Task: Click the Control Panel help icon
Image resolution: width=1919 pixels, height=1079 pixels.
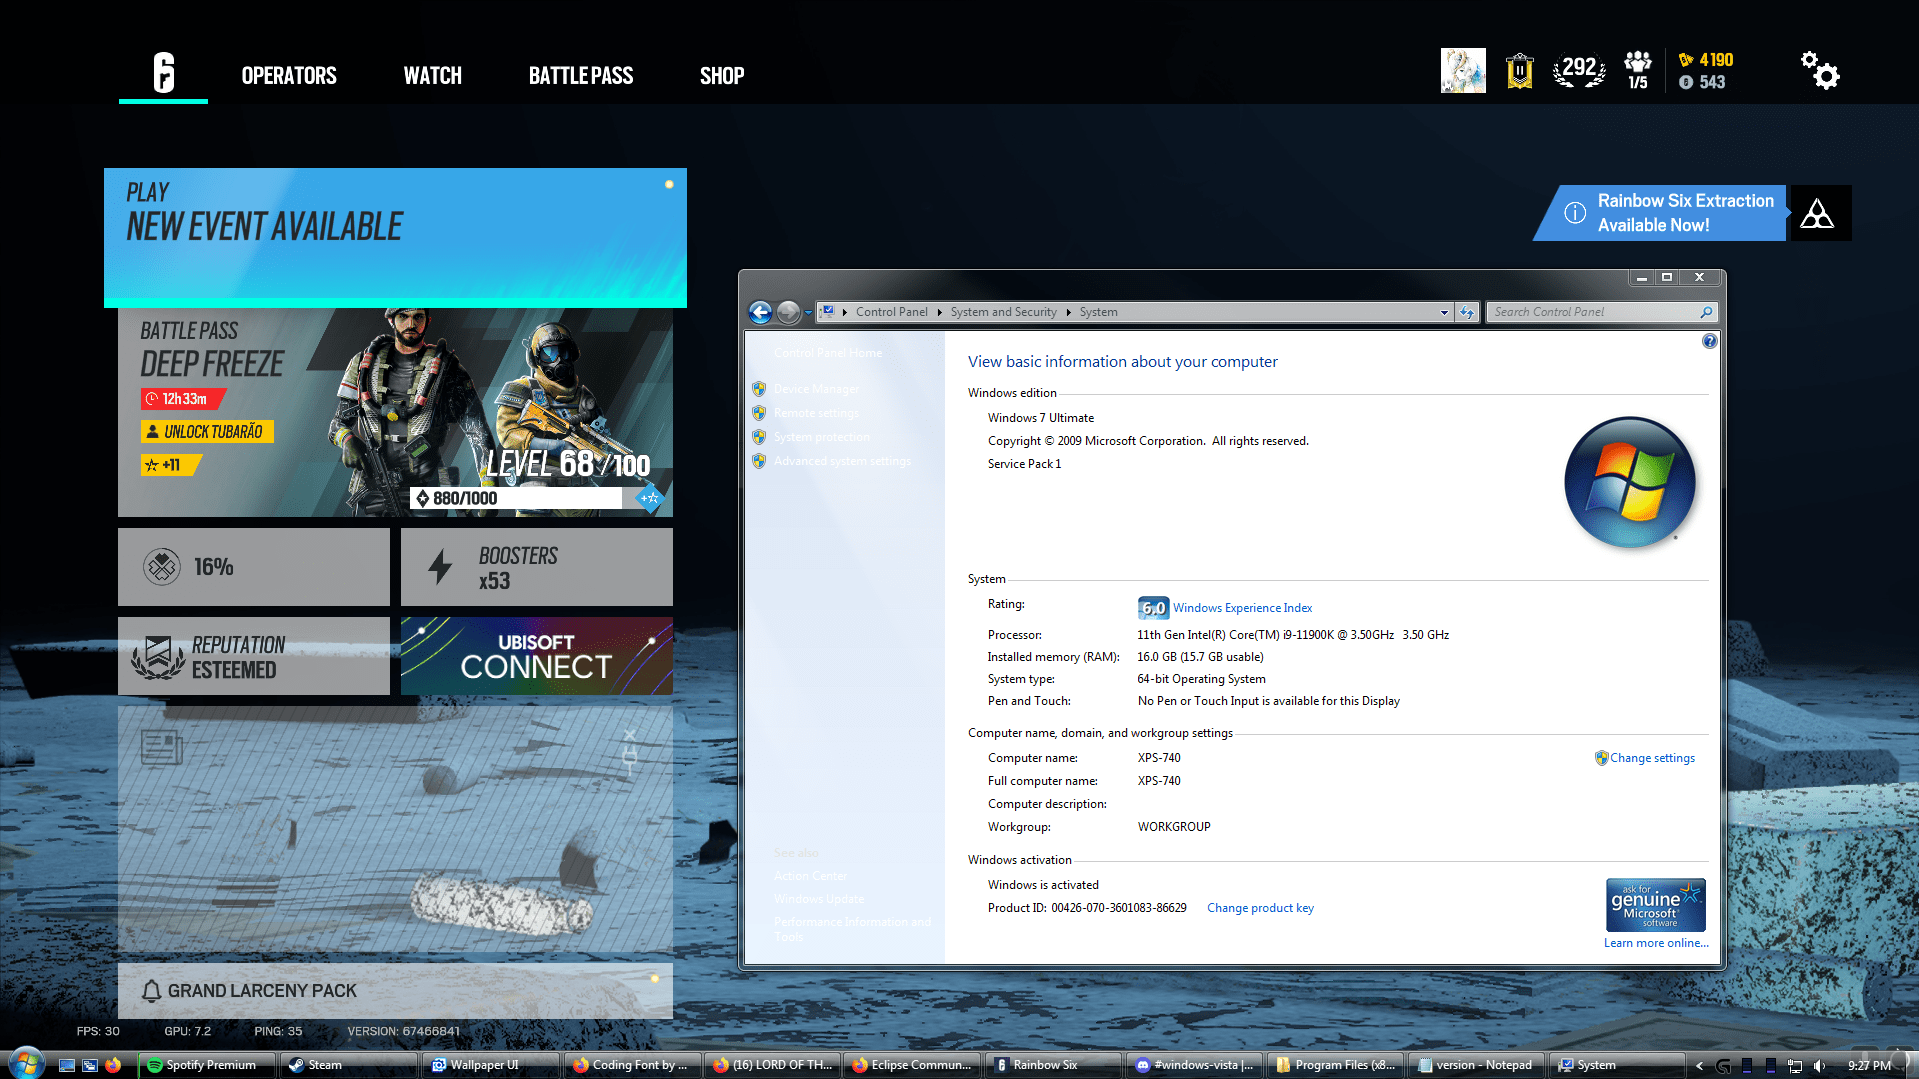Action: [1709, 342]
